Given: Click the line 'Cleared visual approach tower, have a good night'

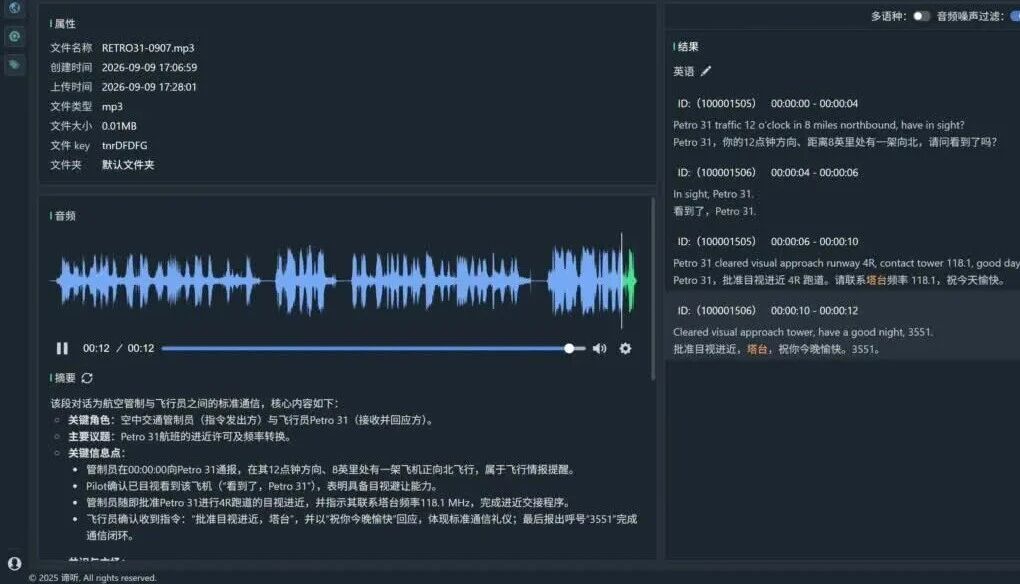Looking at the screenshot, I should coord(803,332).
